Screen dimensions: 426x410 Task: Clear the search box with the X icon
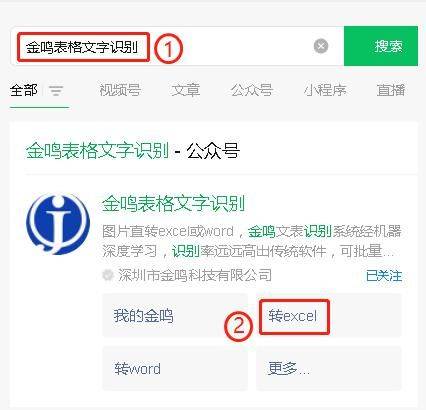tap(321, 46)
